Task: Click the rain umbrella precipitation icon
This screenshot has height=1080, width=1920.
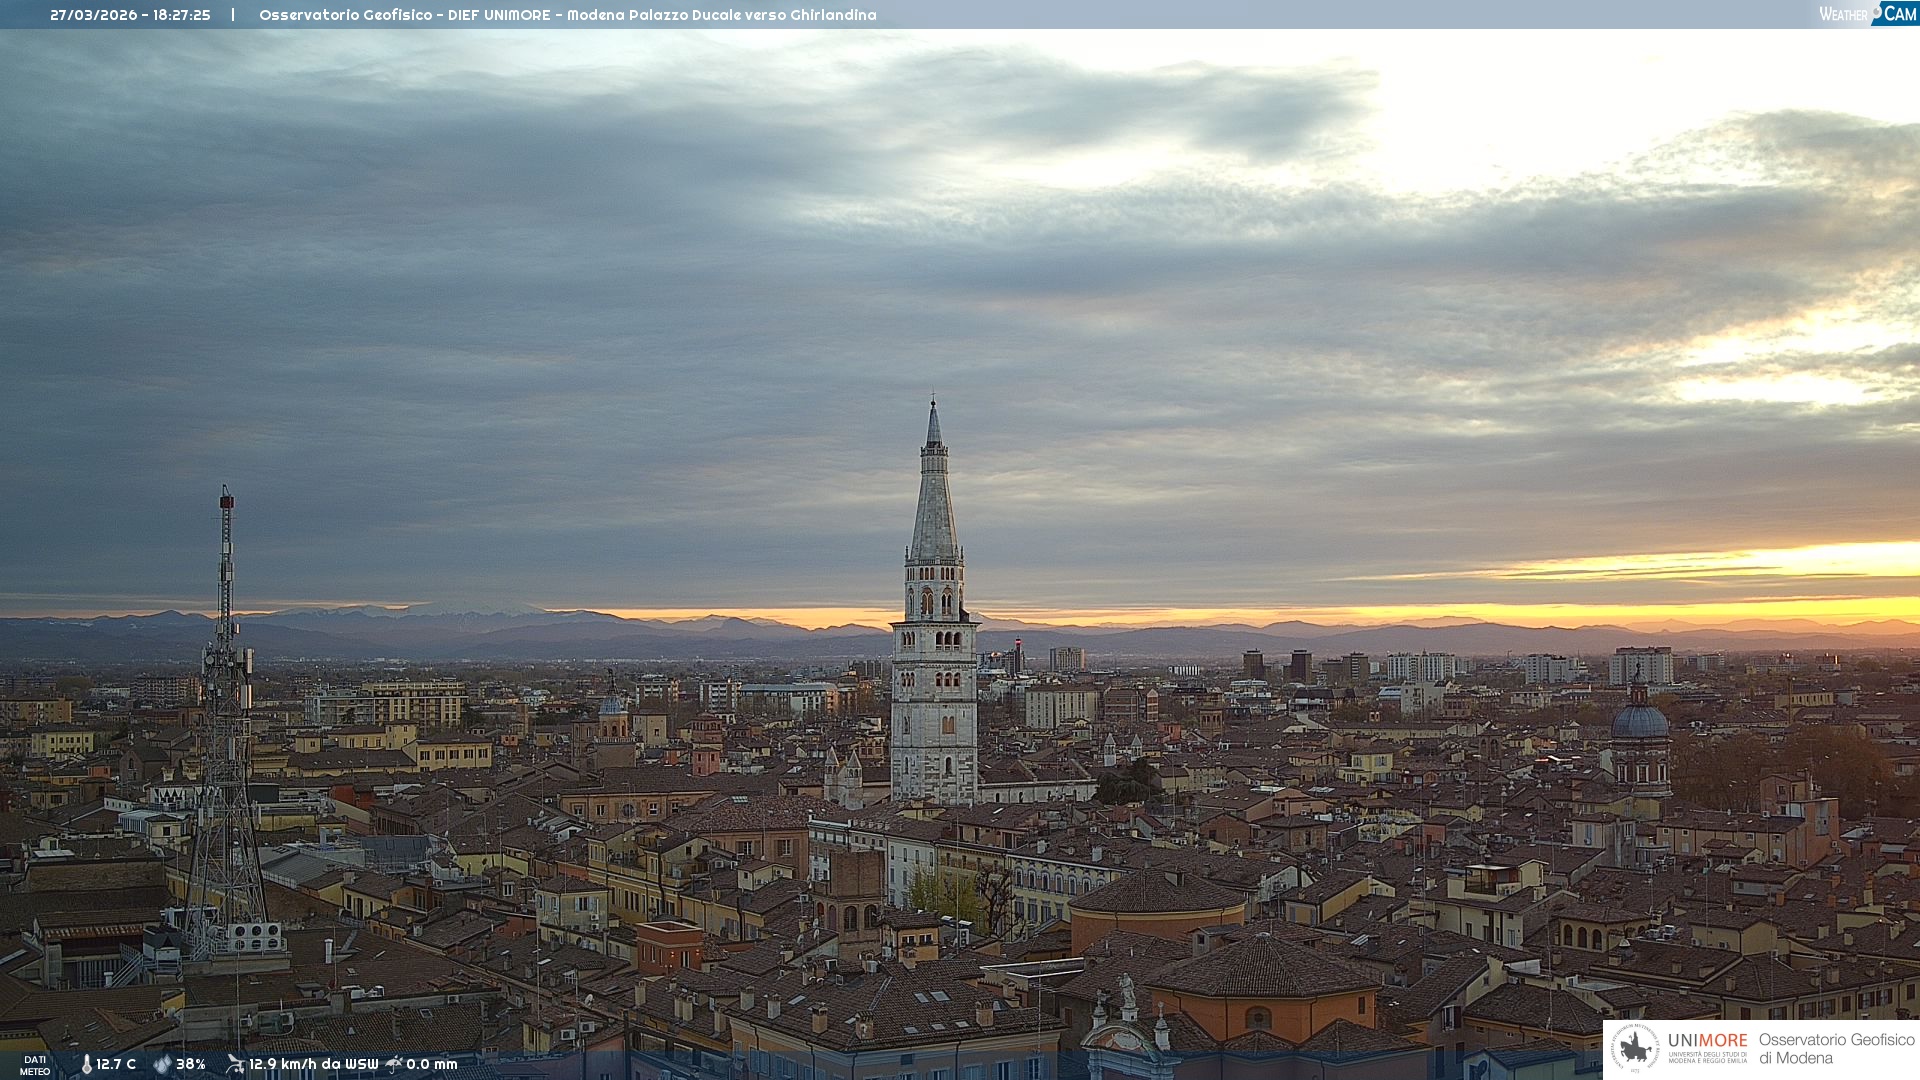Action: [394, 1064]
